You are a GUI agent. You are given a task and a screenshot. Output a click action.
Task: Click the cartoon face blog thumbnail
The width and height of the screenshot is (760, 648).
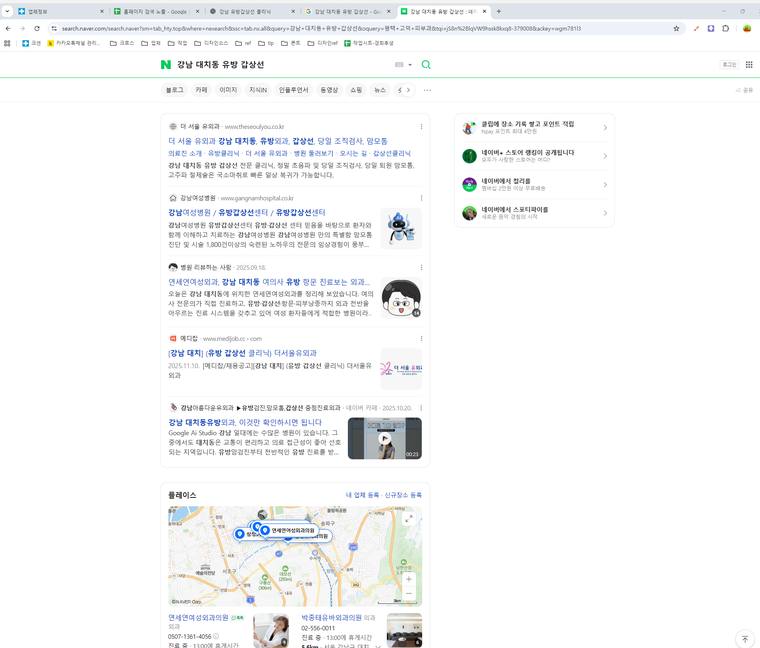point(401,298)
